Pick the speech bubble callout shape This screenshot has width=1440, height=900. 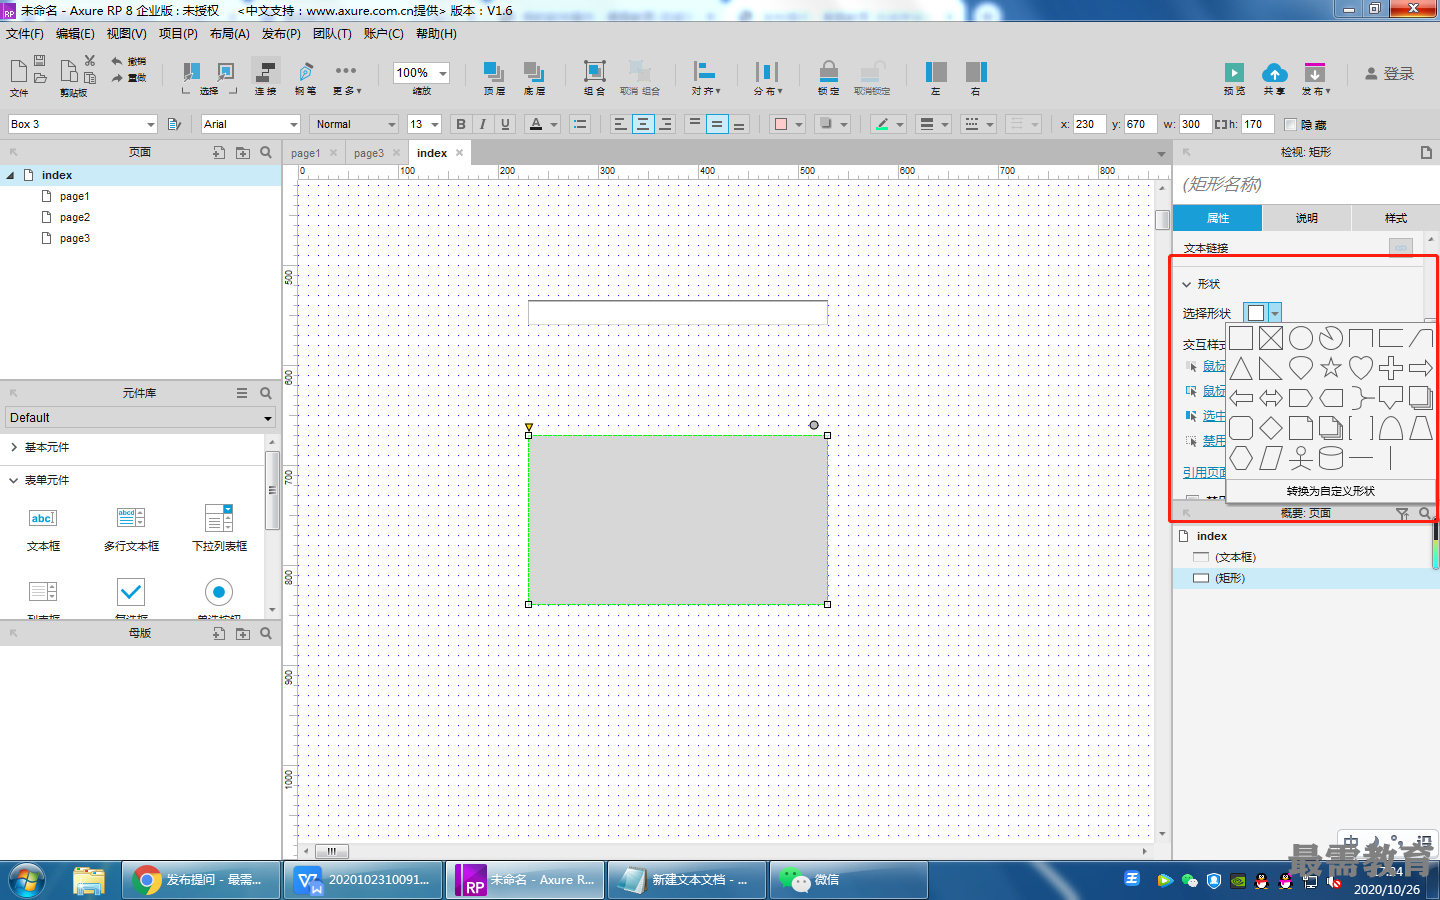coord(1391,398)
